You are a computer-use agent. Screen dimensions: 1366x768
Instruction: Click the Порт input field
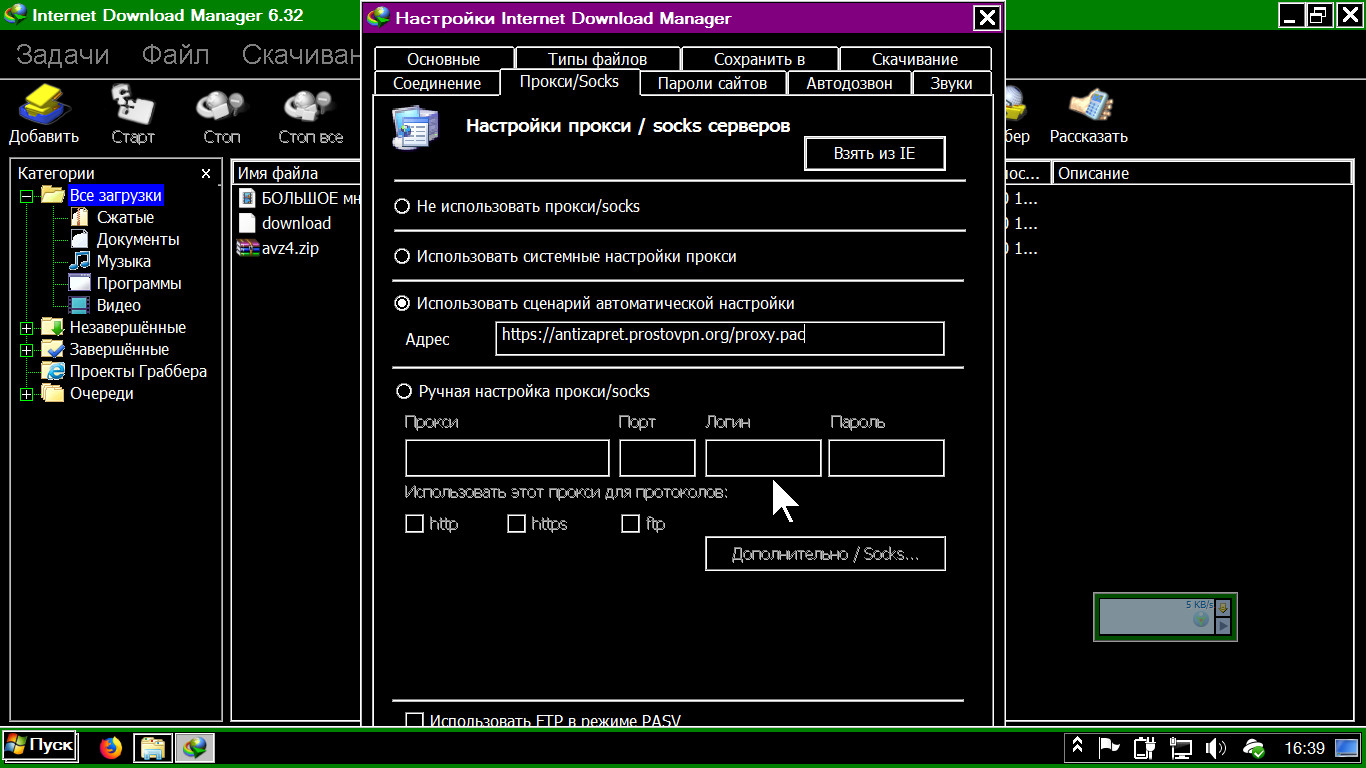(x=657, y=458)
